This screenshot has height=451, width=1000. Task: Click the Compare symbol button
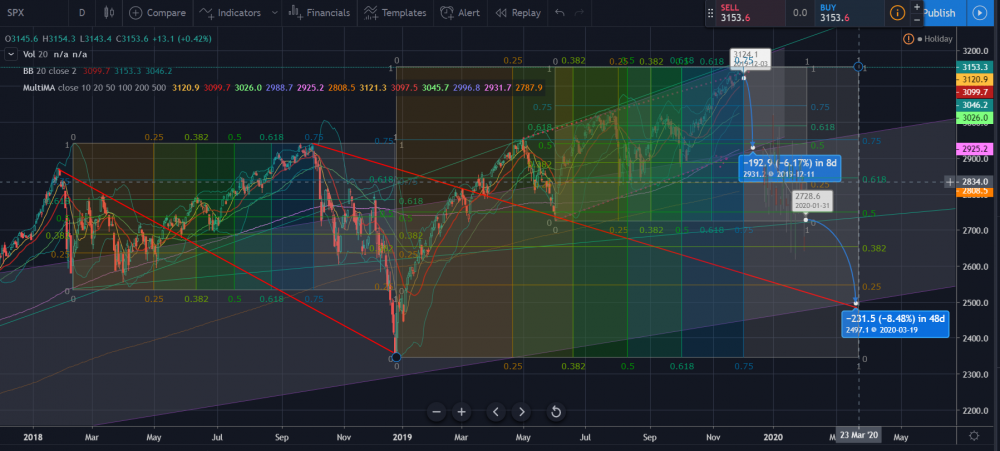159,13
